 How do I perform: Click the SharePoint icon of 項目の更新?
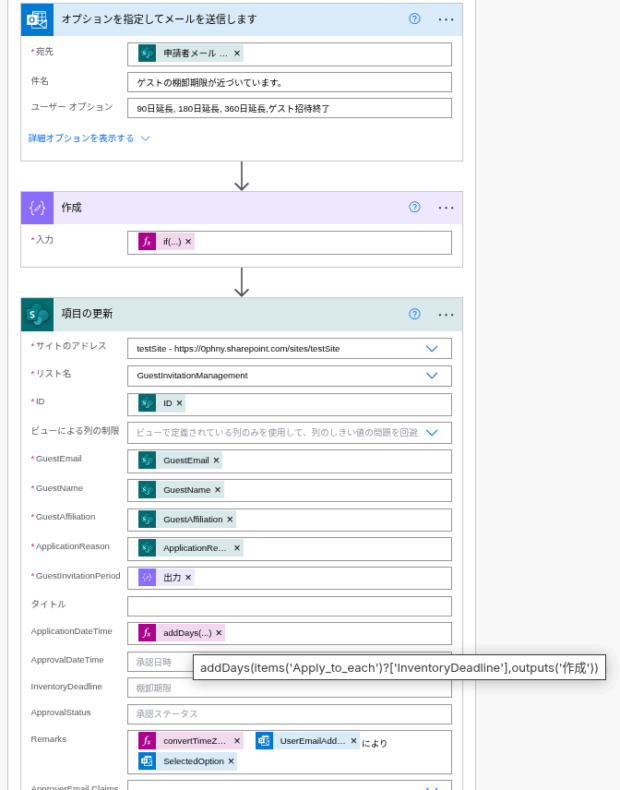coord(37,314)
